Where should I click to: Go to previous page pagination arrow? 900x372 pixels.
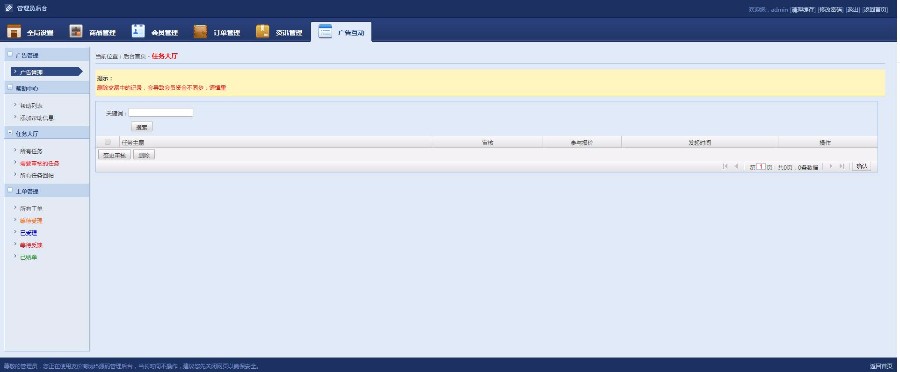coord(736,166)
